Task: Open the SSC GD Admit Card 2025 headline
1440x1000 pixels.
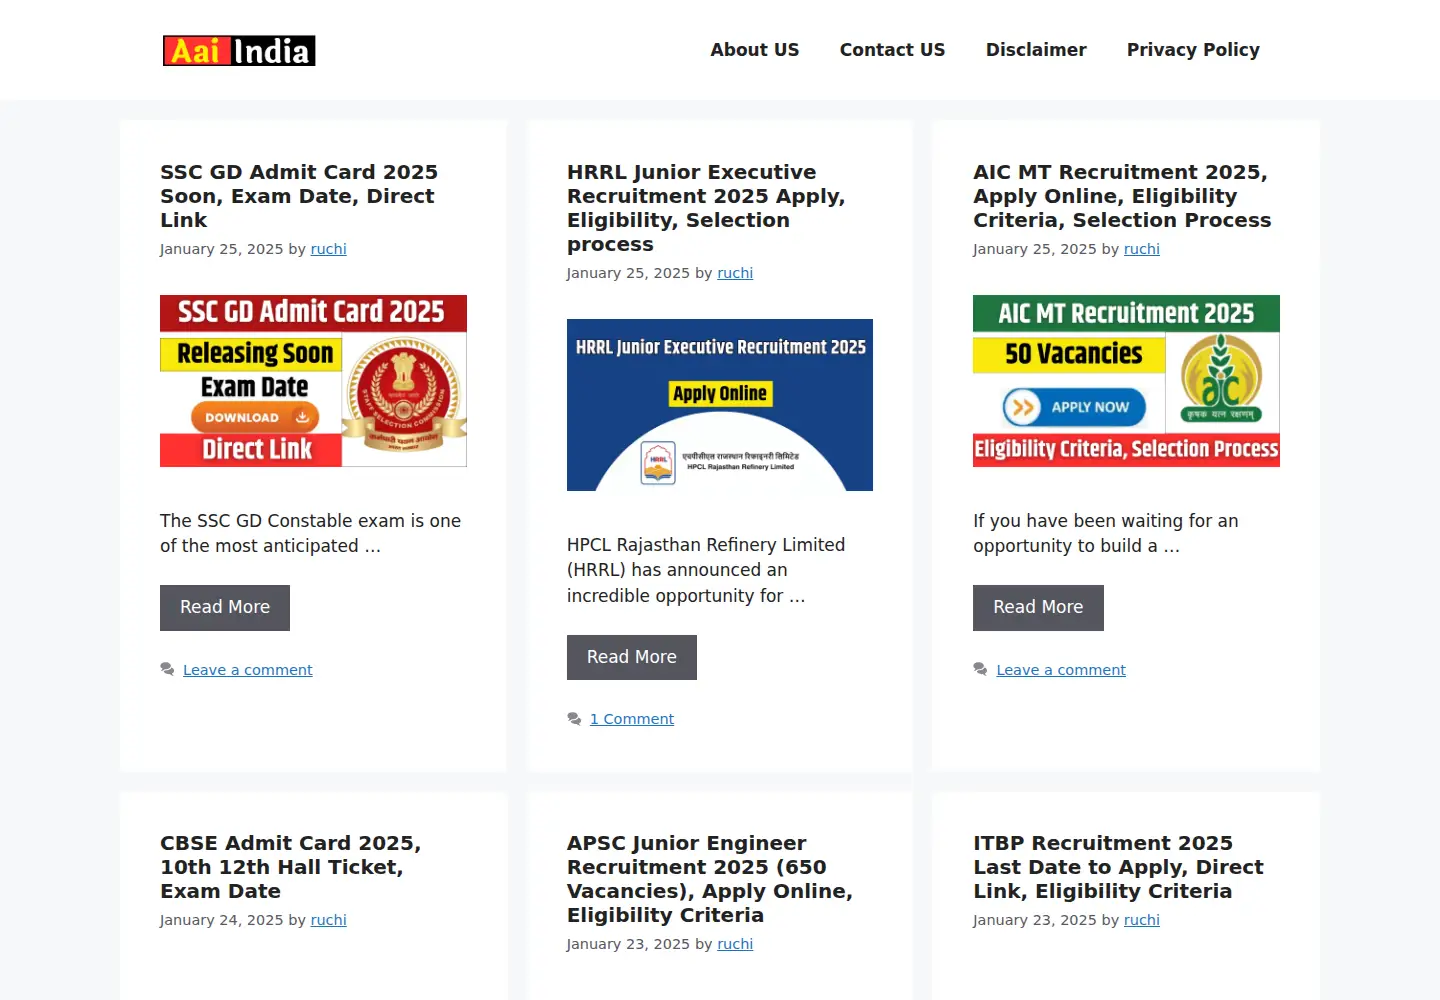Action: click(x=299, y=196)
